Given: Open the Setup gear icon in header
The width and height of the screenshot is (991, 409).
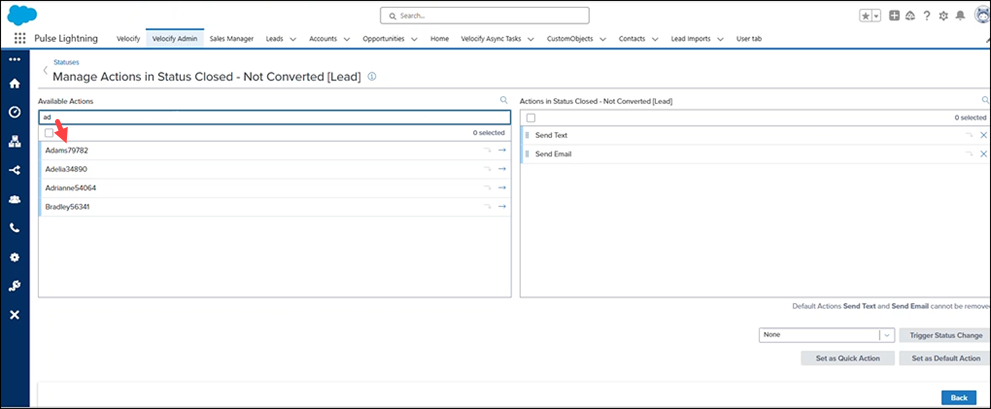Looking at the screenshot, I should click(x=944, y=16).
